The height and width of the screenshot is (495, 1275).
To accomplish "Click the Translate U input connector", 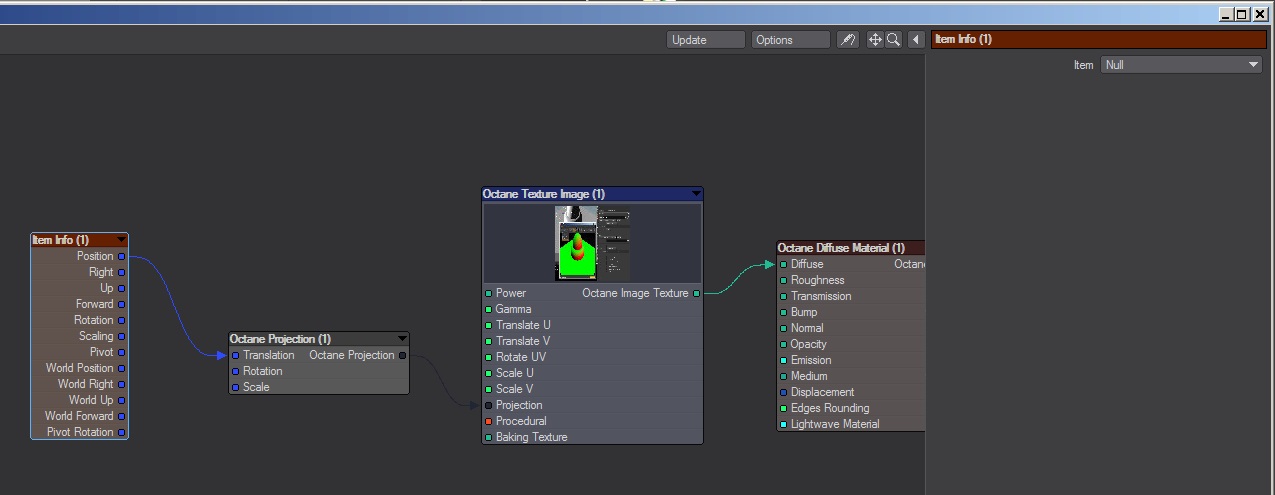I will 489,325.
